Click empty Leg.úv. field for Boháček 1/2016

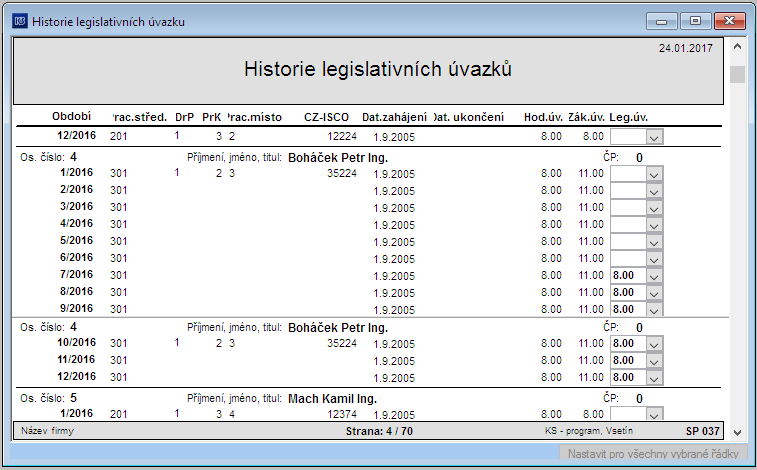[x=628, y=174]
